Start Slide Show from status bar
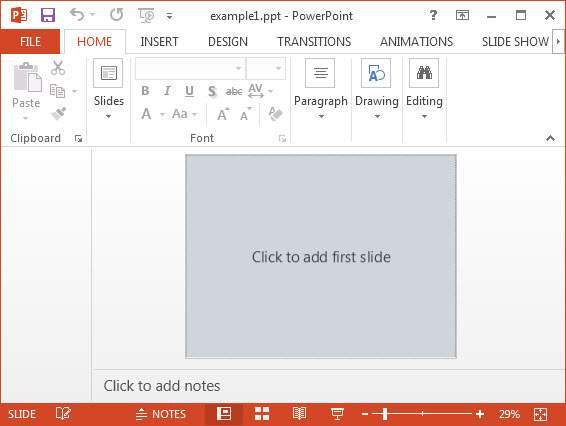566x426 pixels. coord(337,414)
